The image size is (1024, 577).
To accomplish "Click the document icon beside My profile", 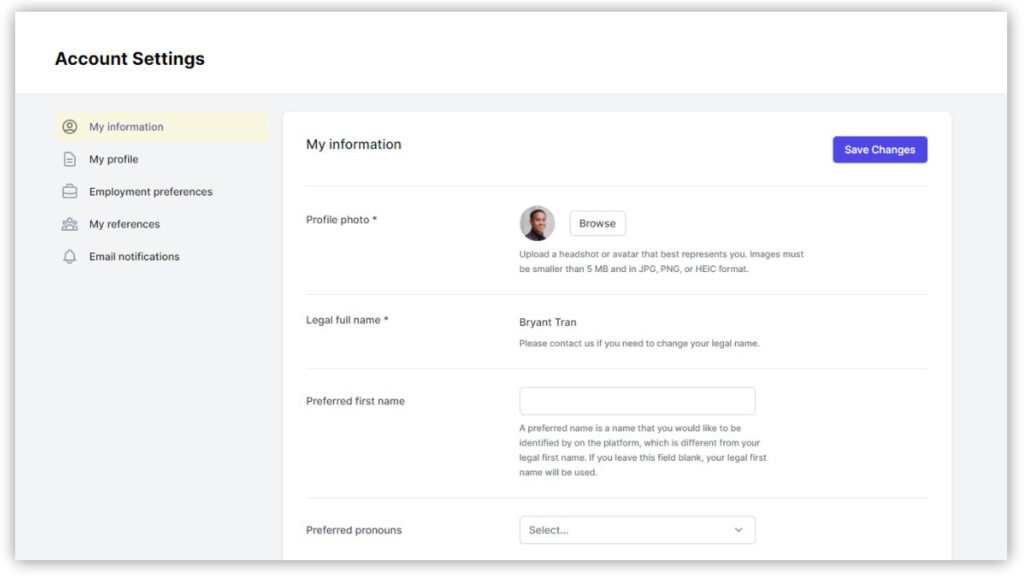I will click(x=70, y=159).
